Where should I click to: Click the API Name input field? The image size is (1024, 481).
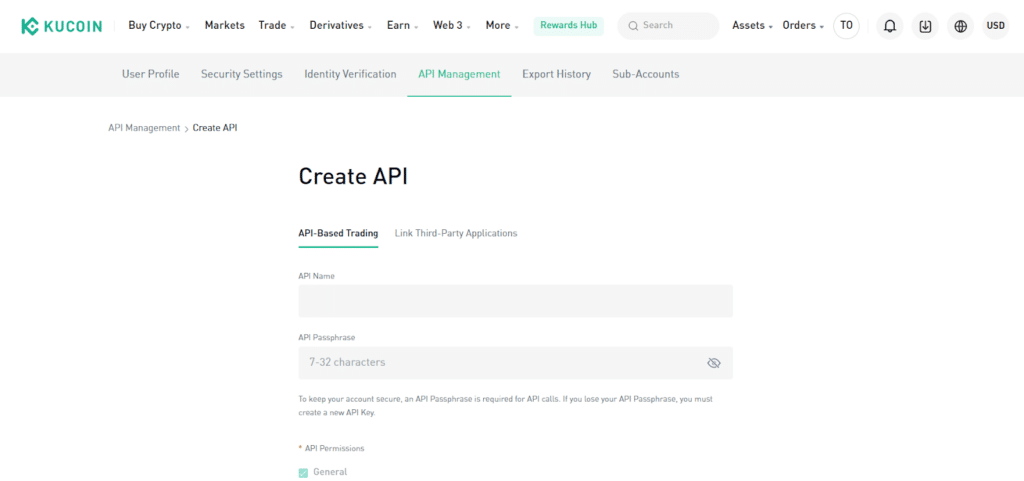(515, 301)
